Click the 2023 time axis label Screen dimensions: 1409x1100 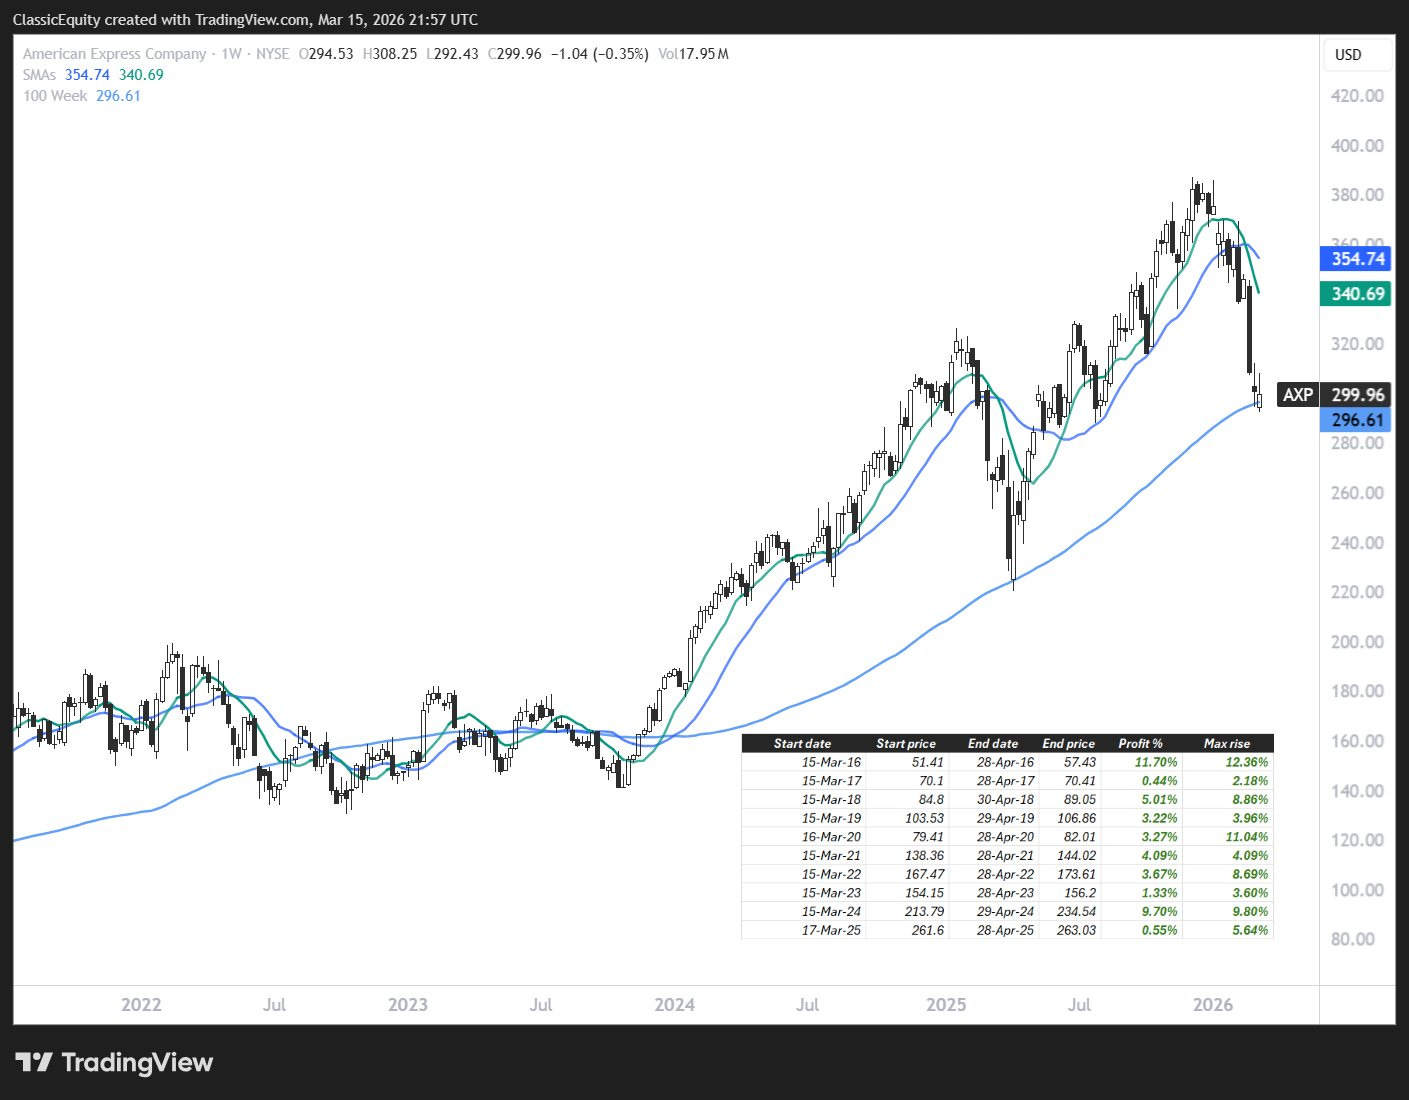pyautogui.click(x=407, y=1005)
